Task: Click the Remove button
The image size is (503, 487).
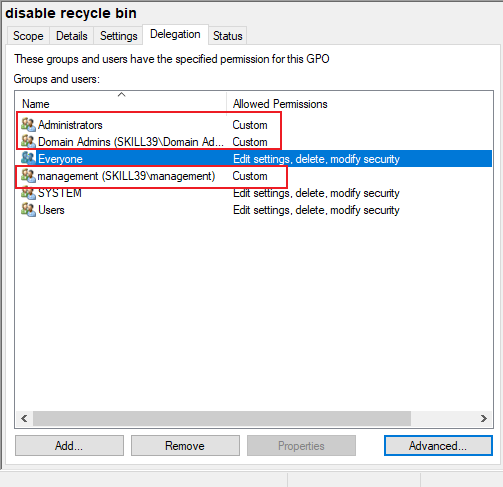Action: tap(185, 446)
